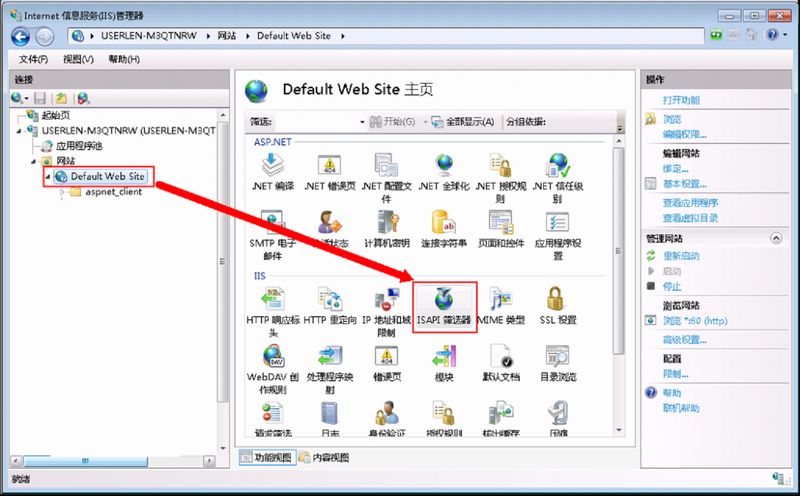The image size is (800, 496).
Task: Click the 编辑权限... link
Action: (x=685, y=135)
